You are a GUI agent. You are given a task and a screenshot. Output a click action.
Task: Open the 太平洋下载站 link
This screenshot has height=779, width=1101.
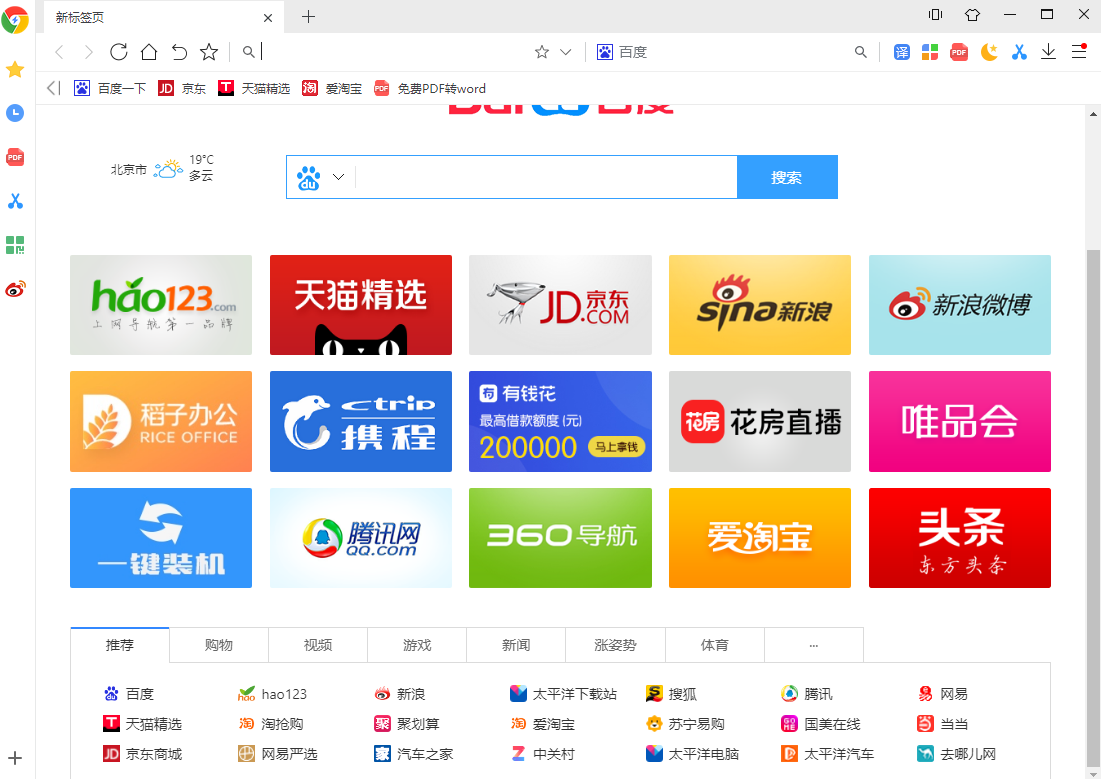[563, 694]
